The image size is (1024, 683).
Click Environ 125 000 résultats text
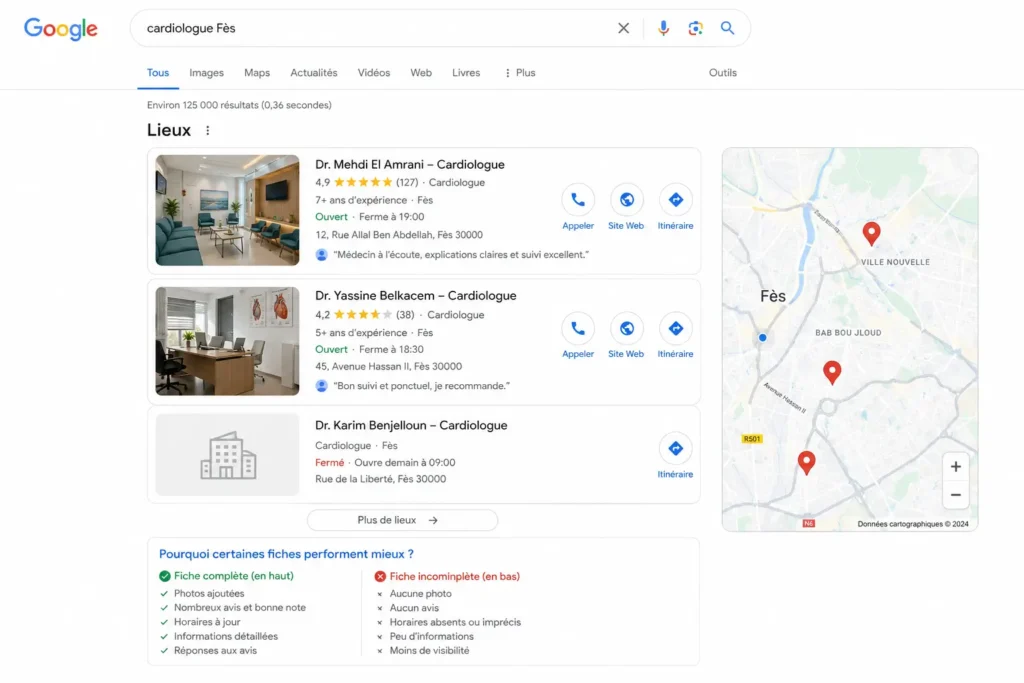click(239, 104)
